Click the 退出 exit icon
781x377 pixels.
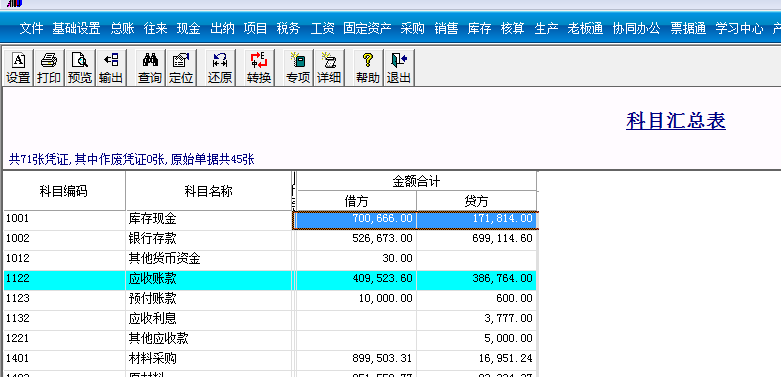click(x=398, y=68)
